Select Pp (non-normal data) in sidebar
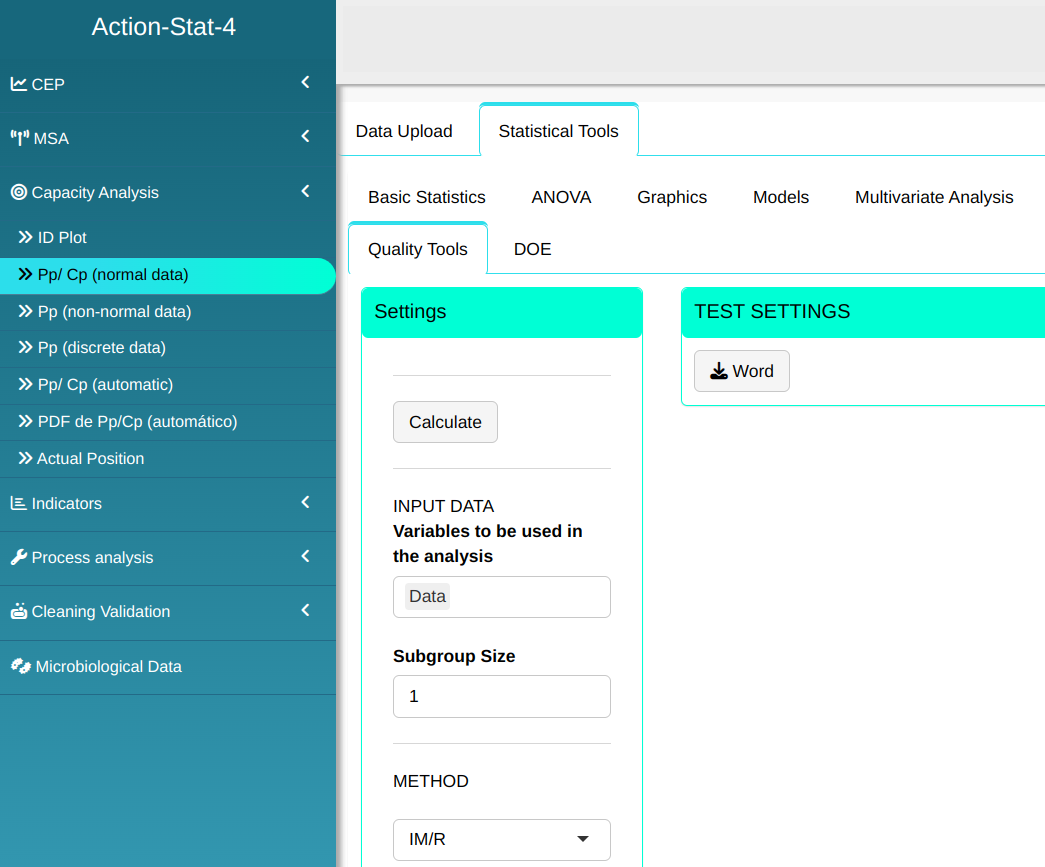Image resolution: width=1045 pixels, height=867 pixels. [114, 311]
